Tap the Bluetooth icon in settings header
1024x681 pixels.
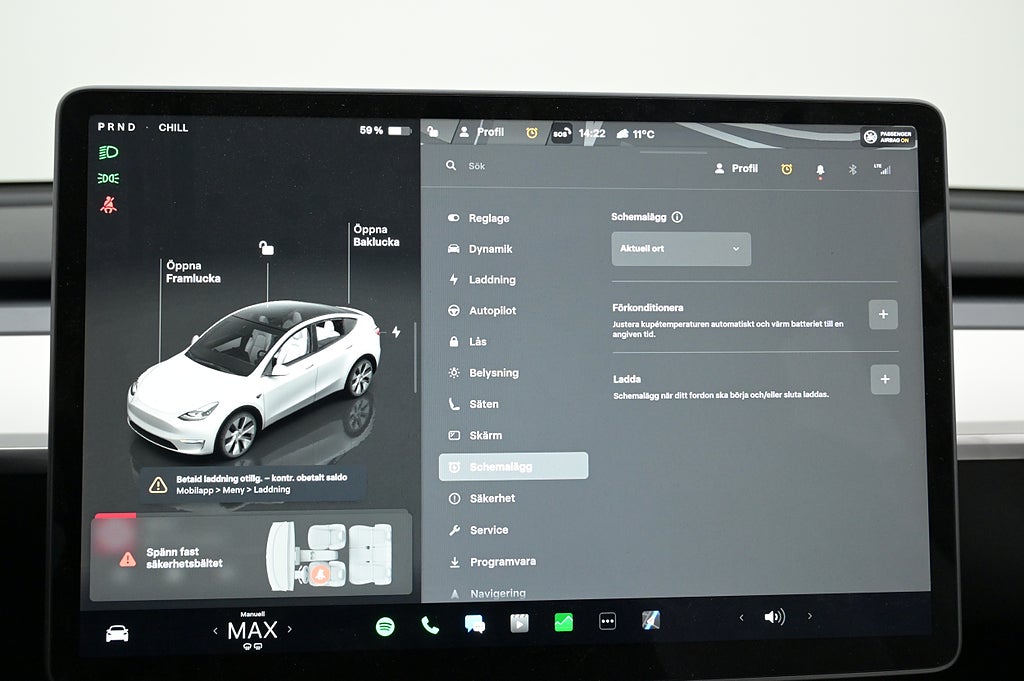853,169
